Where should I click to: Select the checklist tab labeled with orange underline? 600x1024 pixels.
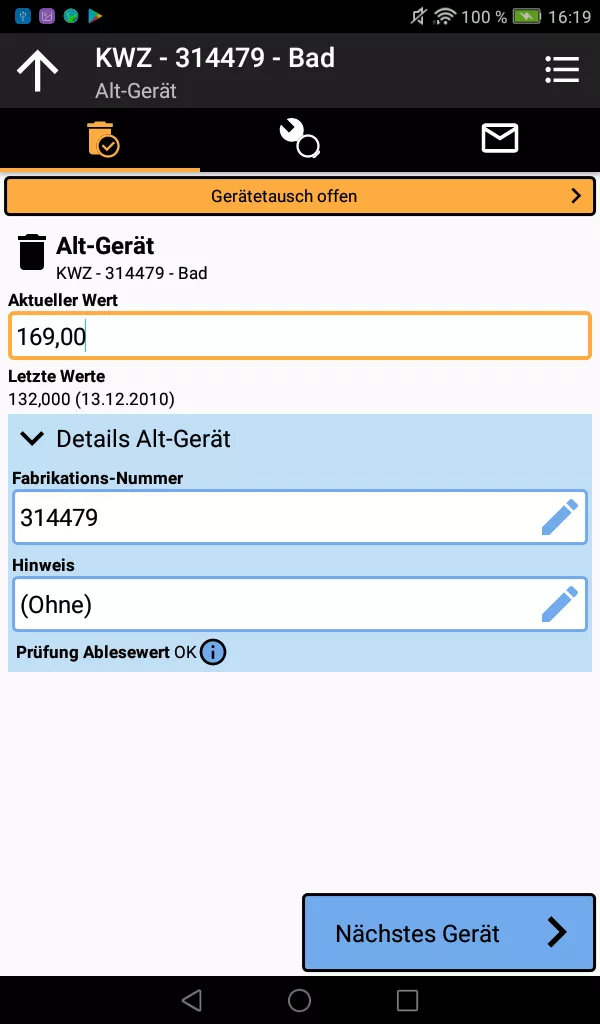pos(100,139)
